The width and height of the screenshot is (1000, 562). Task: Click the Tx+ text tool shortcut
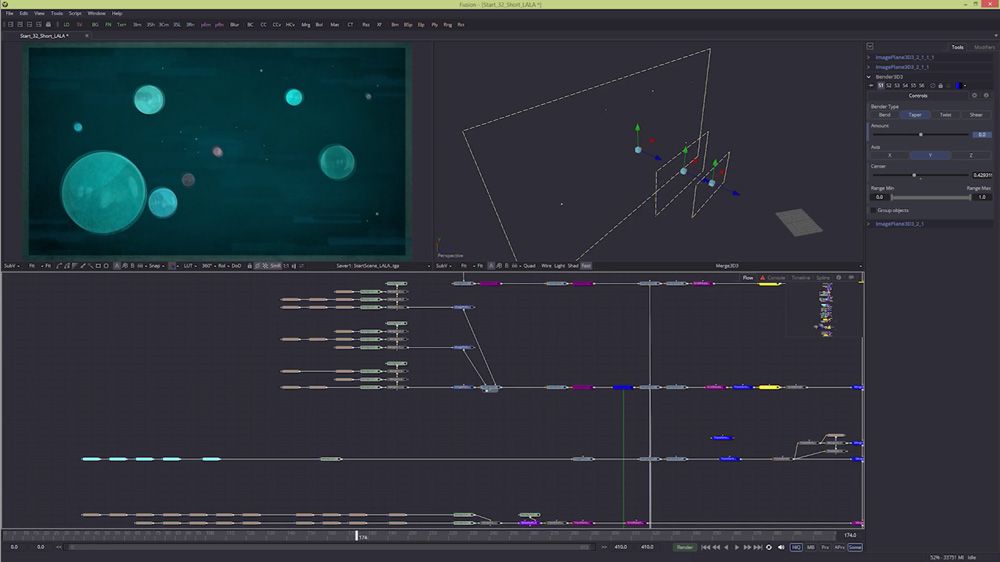coord(121,23)
